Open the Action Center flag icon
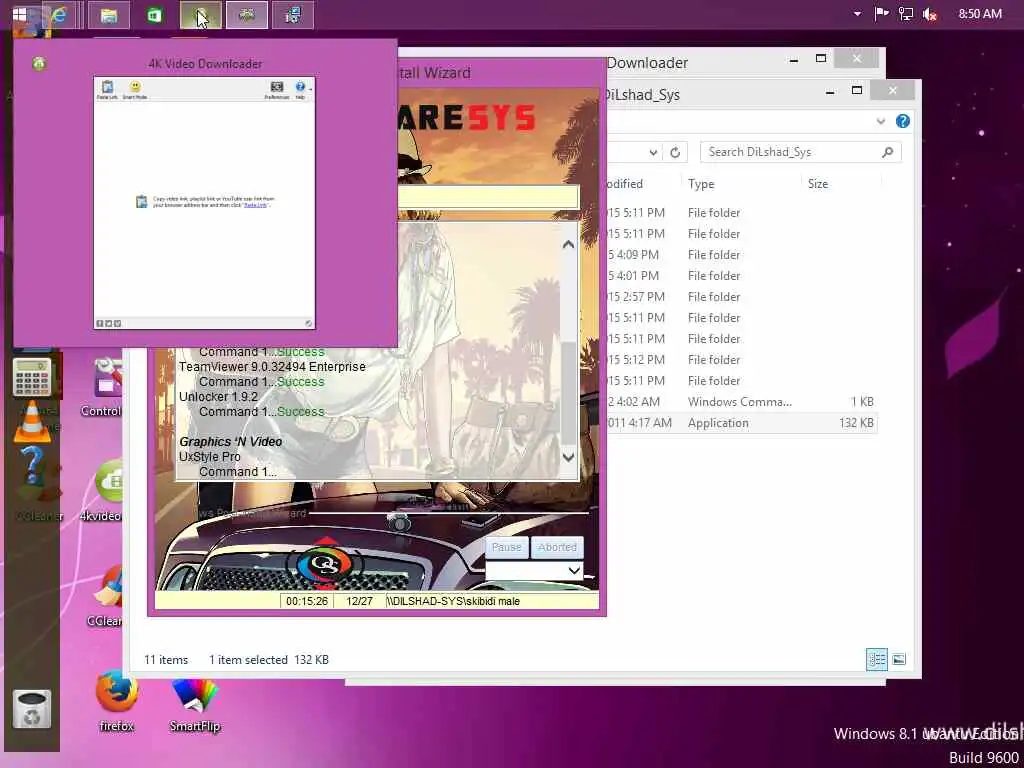 [x=882, y=14]
